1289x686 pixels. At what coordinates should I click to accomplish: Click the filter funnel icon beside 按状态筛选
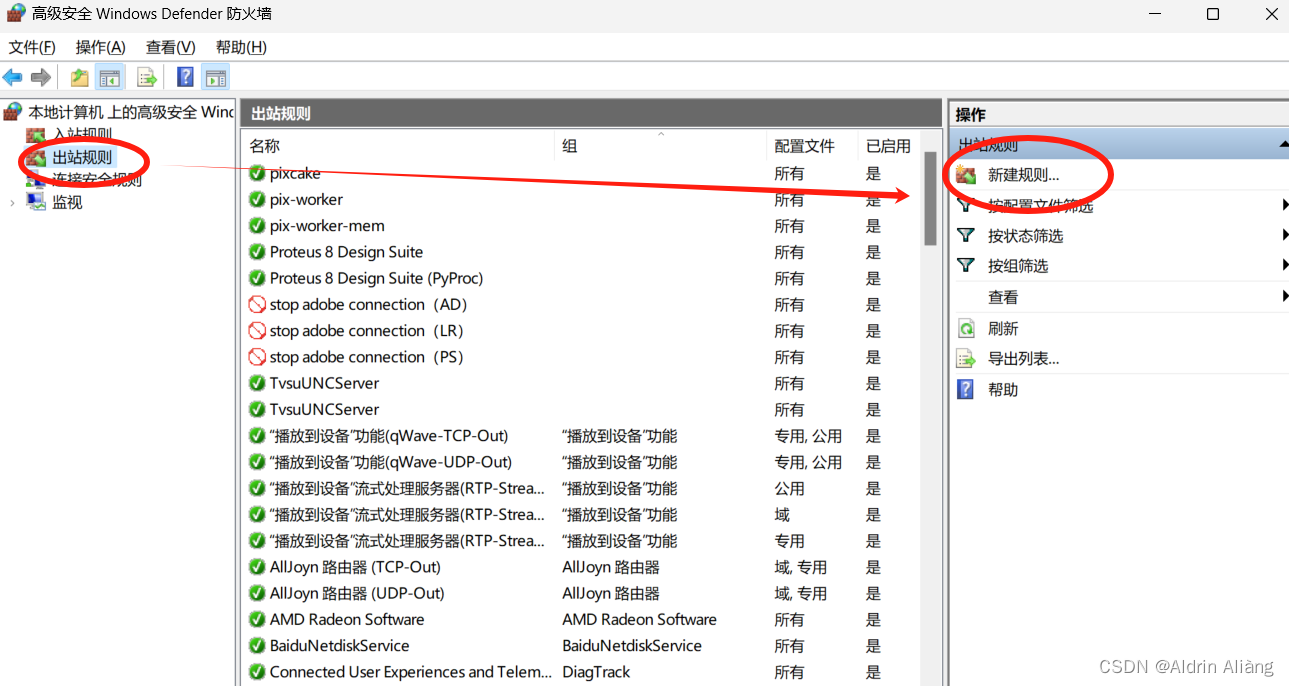pyautogui.click(x=966, y=236)
